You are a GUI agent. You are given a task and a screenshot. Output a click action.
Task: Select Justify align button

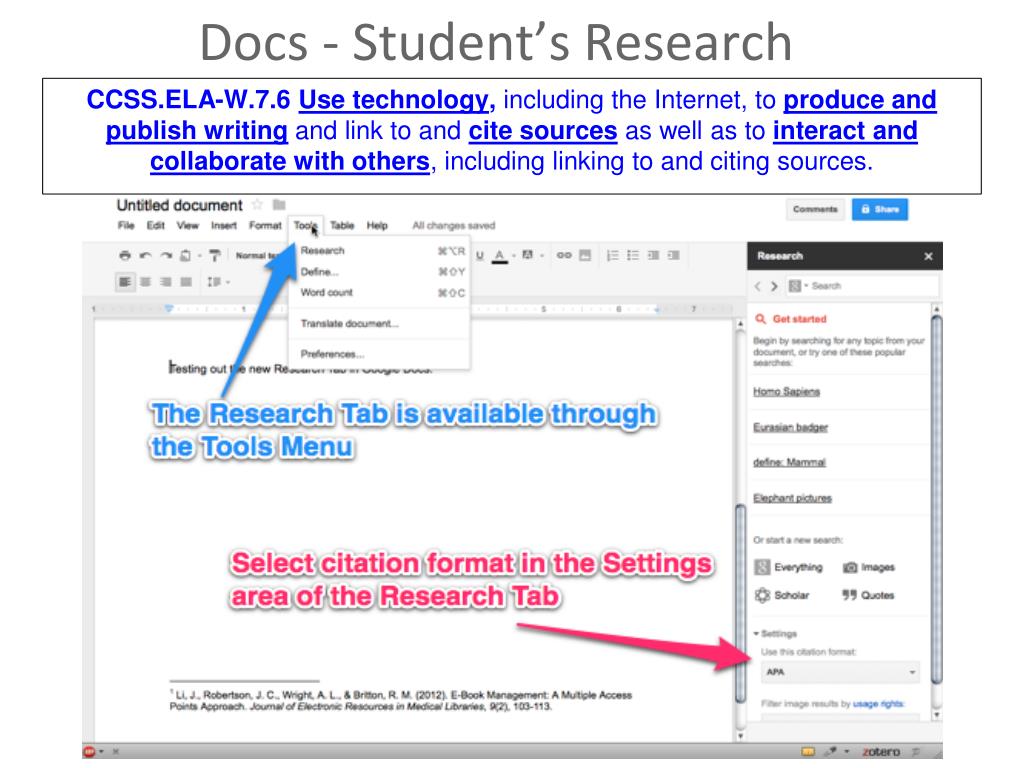tap(186, 282)
